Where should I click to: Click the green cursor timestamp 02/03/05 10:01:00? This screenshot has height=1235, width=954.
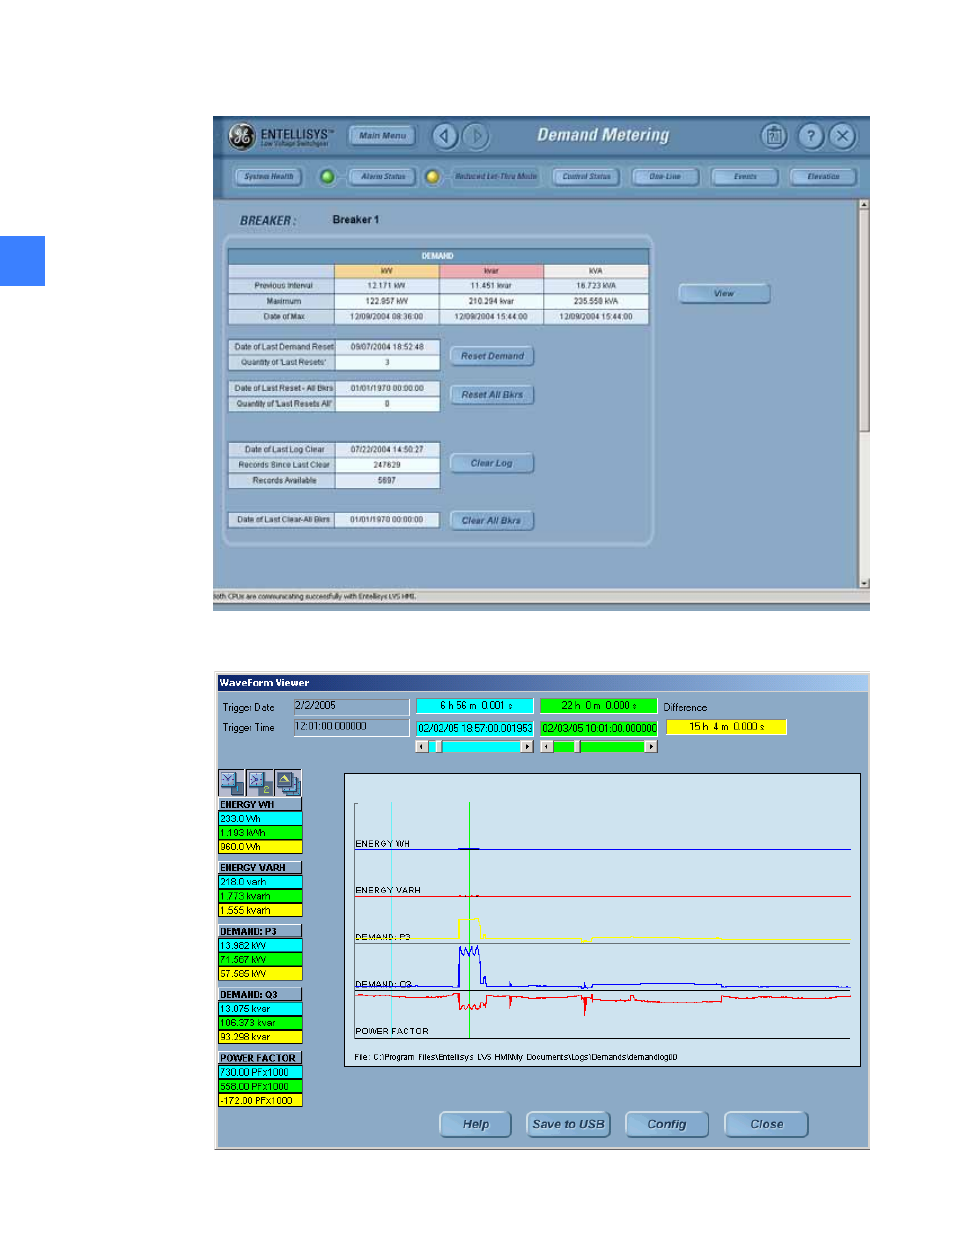coord(599,728)
